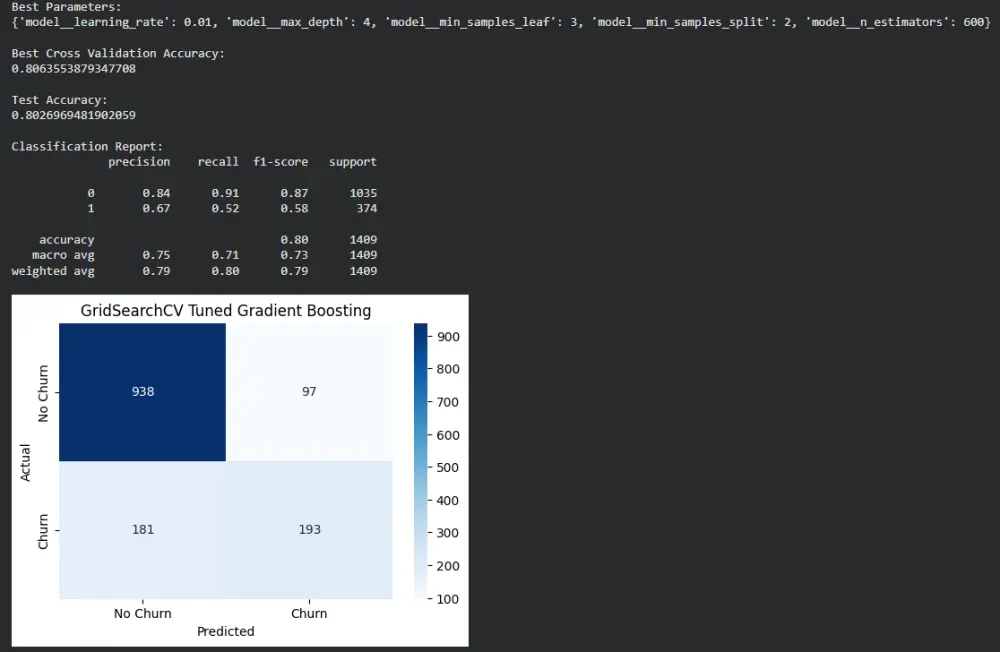Click the colorbar tick label 100
This screenshot has height=652, width=1000.
pyautogui.click(x=448, y=599)
